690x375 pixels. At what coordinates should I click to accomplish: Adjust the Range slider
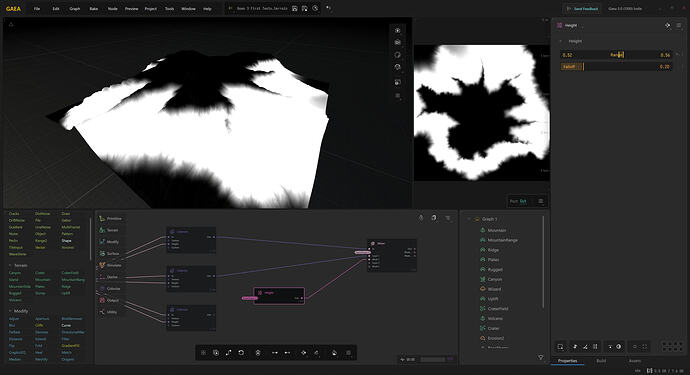click(x=616, y=55)
